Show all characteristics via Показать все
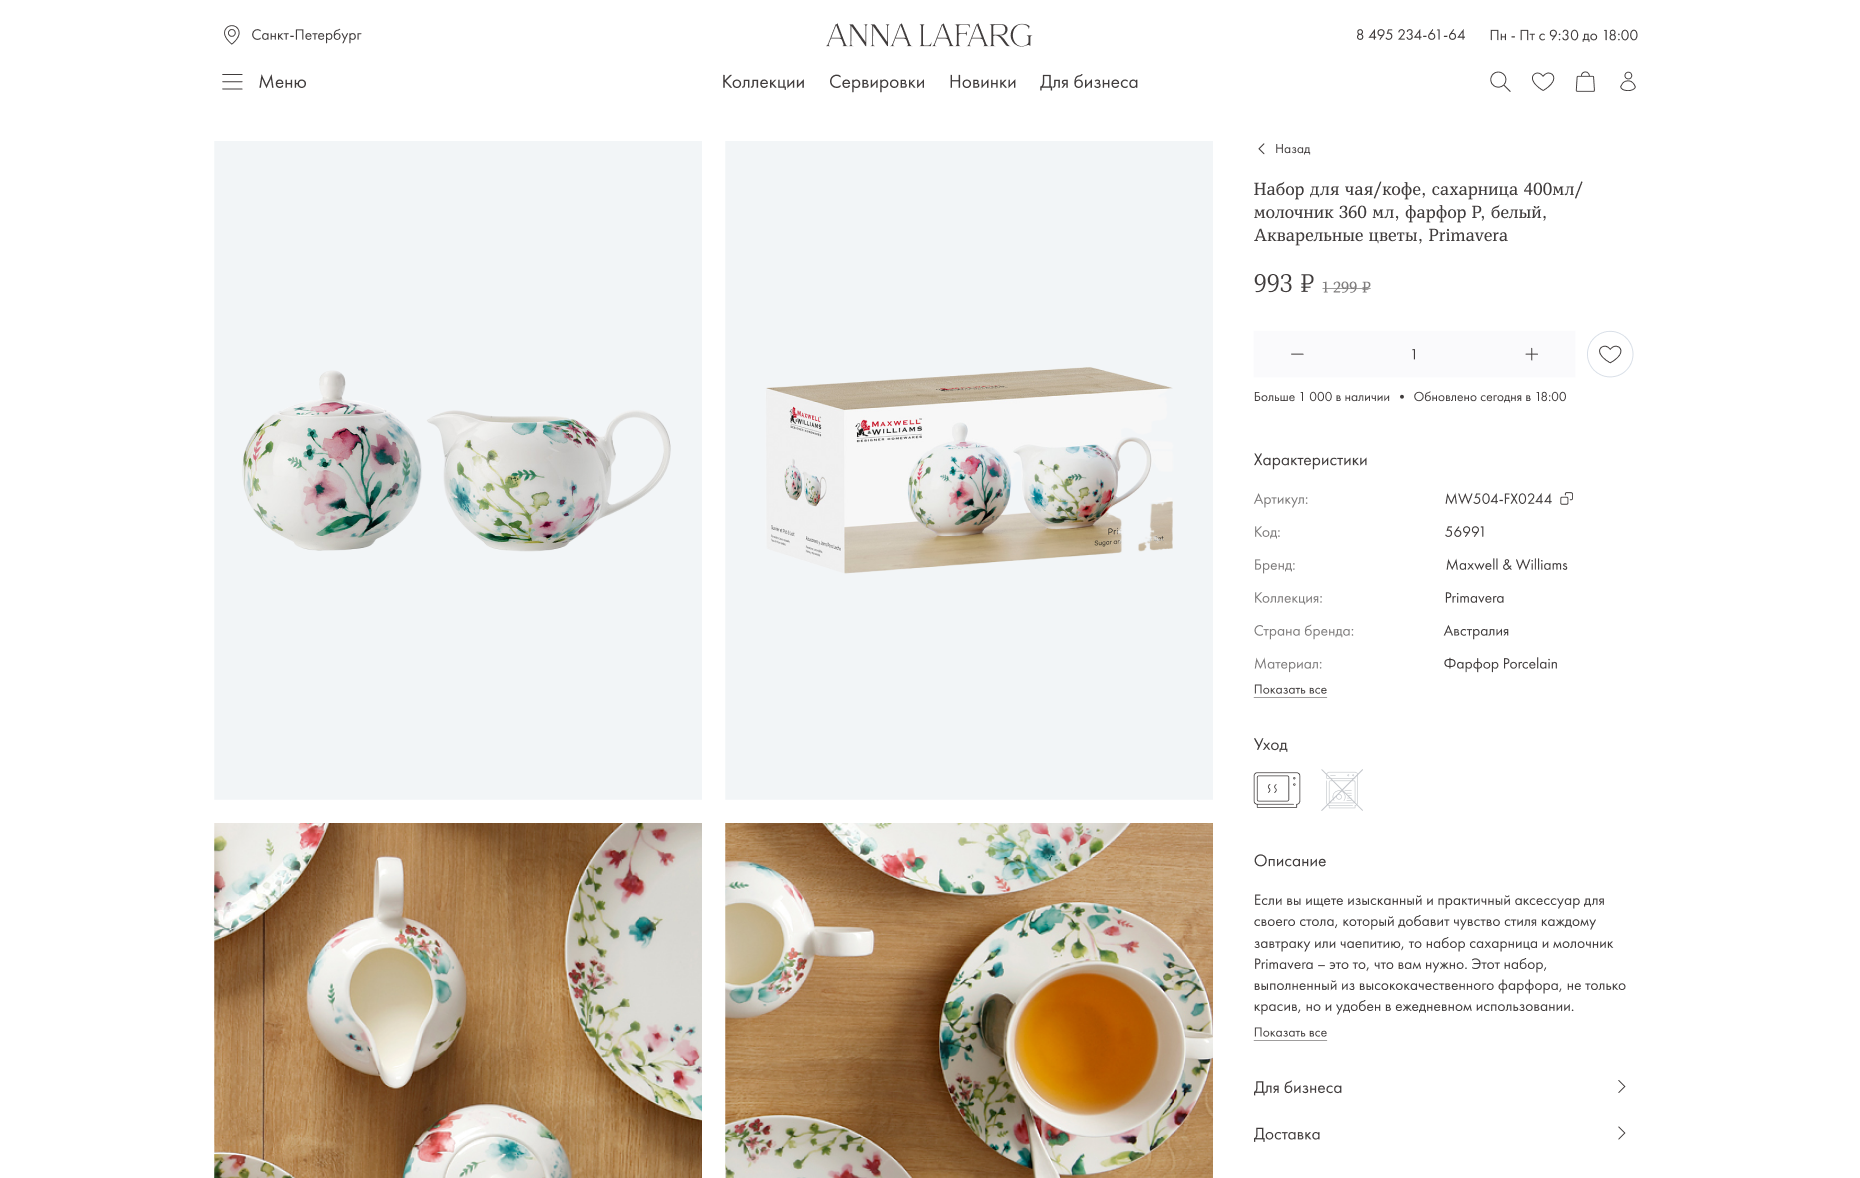 (x=1290, y=690)
